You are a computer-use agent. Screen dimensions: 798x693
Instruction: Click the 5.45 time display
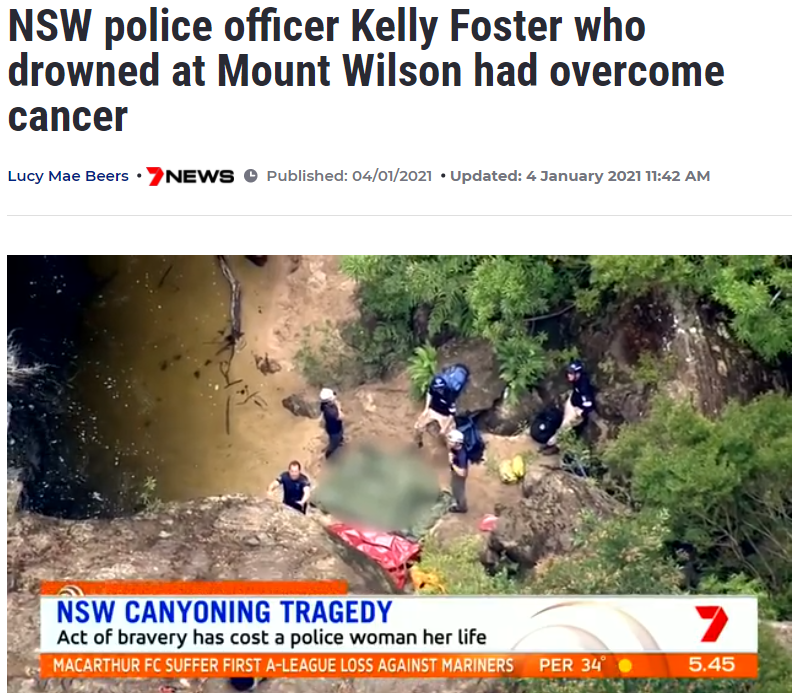711,665
